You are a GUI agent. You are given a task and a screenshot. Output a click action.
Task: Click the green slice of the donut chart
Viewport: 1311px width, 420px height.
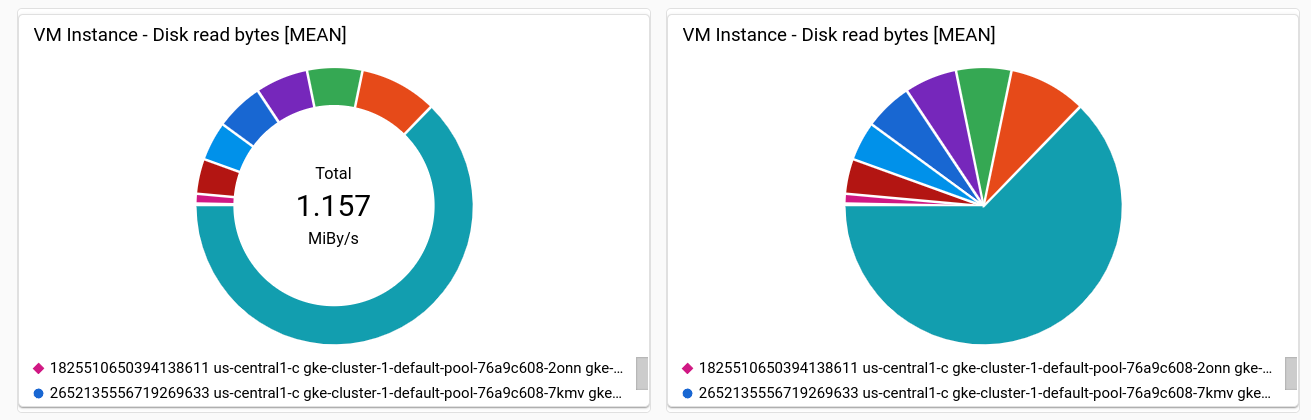(x=335, y=88)
